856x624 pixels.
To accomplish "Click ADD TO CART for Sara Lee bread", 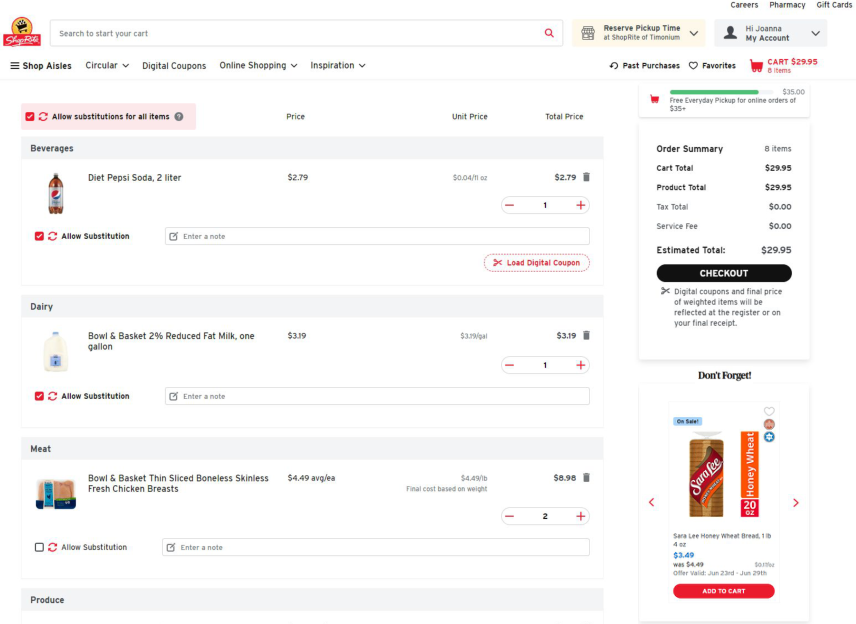I will [x=723, y=591].
